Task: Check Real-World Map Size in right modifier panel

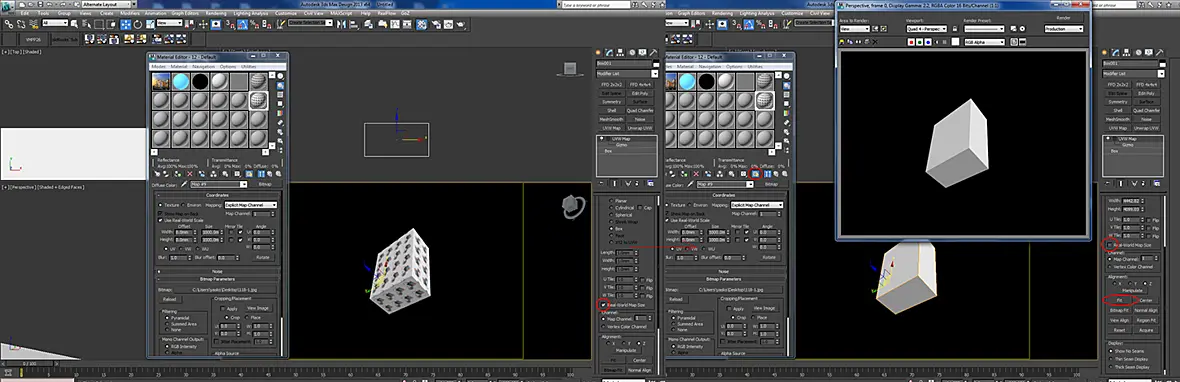Action: (x=1109, y=245)
